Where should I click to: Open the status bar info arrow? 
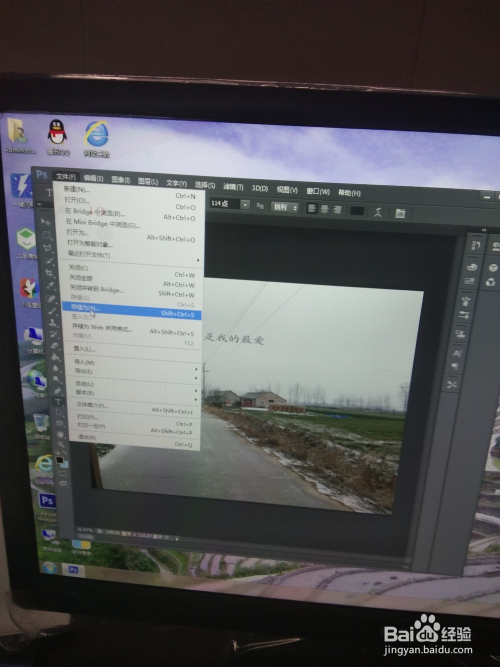click(x=177, y=539)
